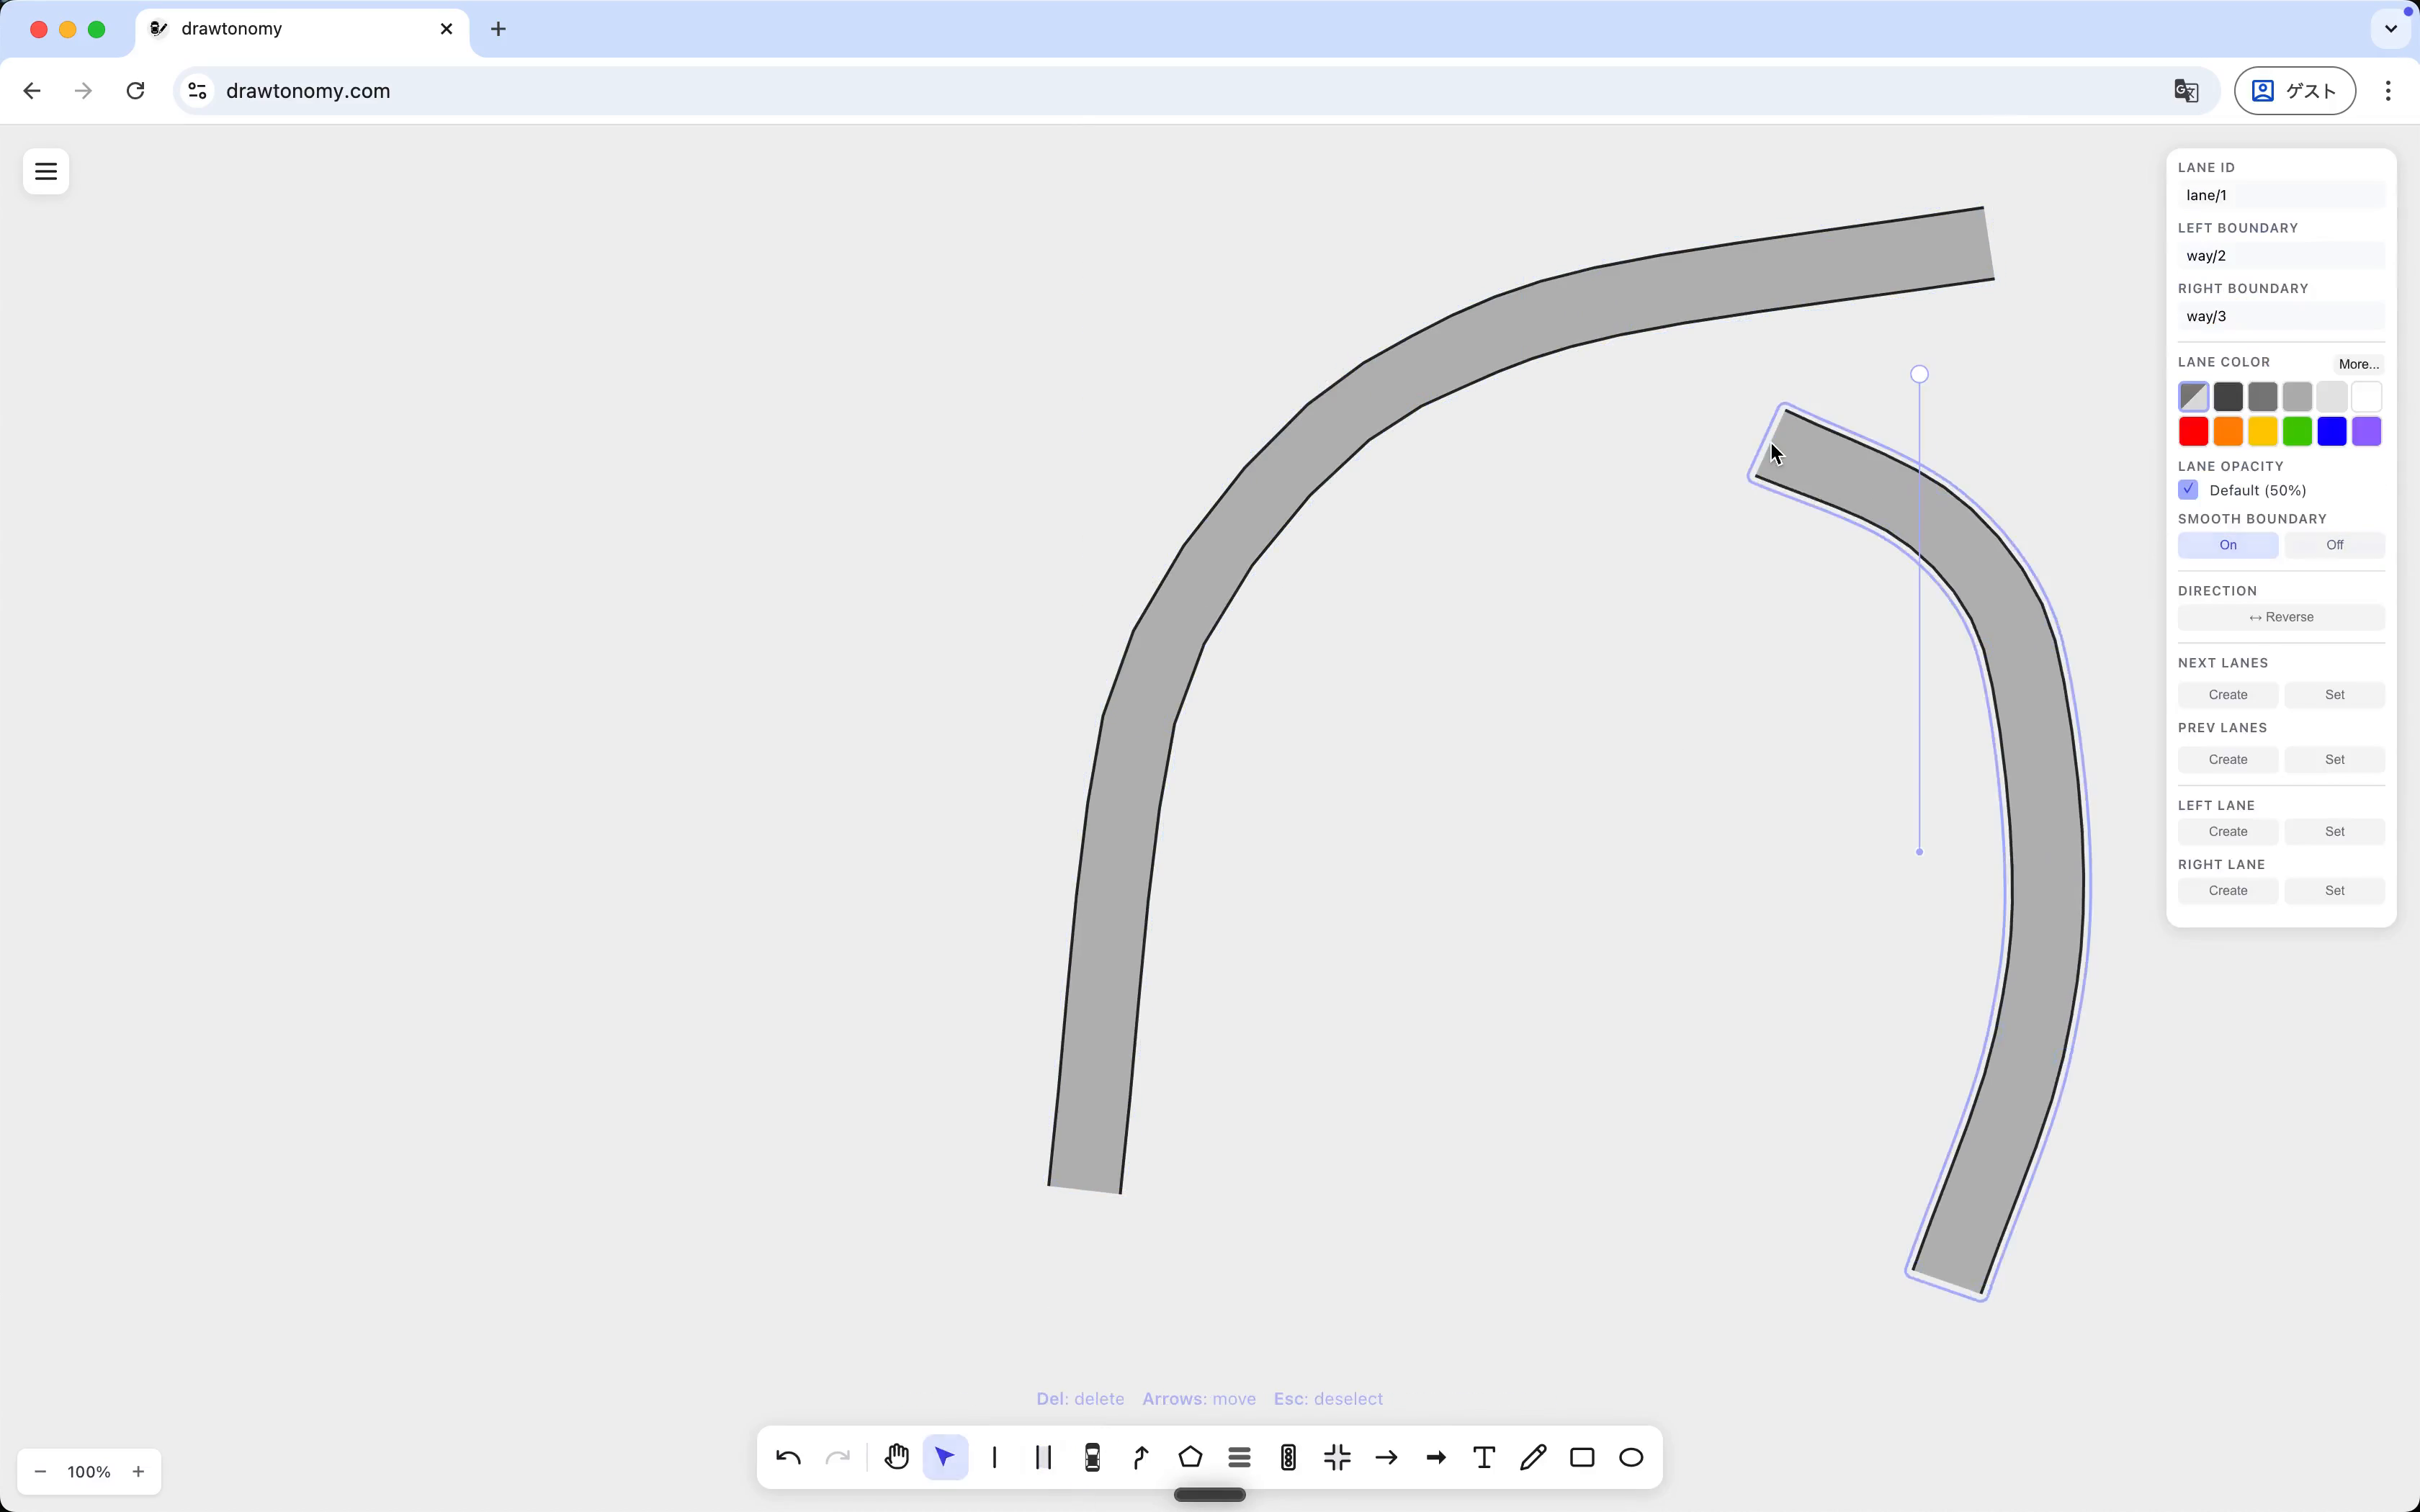Choose the blue lane color swatch
The width and height of the screenshot is (2420, 1512).
[2331, 432]
